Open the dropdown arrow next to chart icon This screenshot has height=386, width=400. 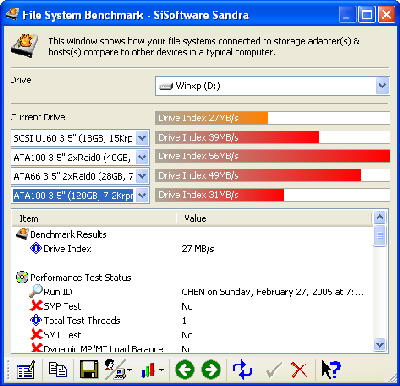pos(161,370)
